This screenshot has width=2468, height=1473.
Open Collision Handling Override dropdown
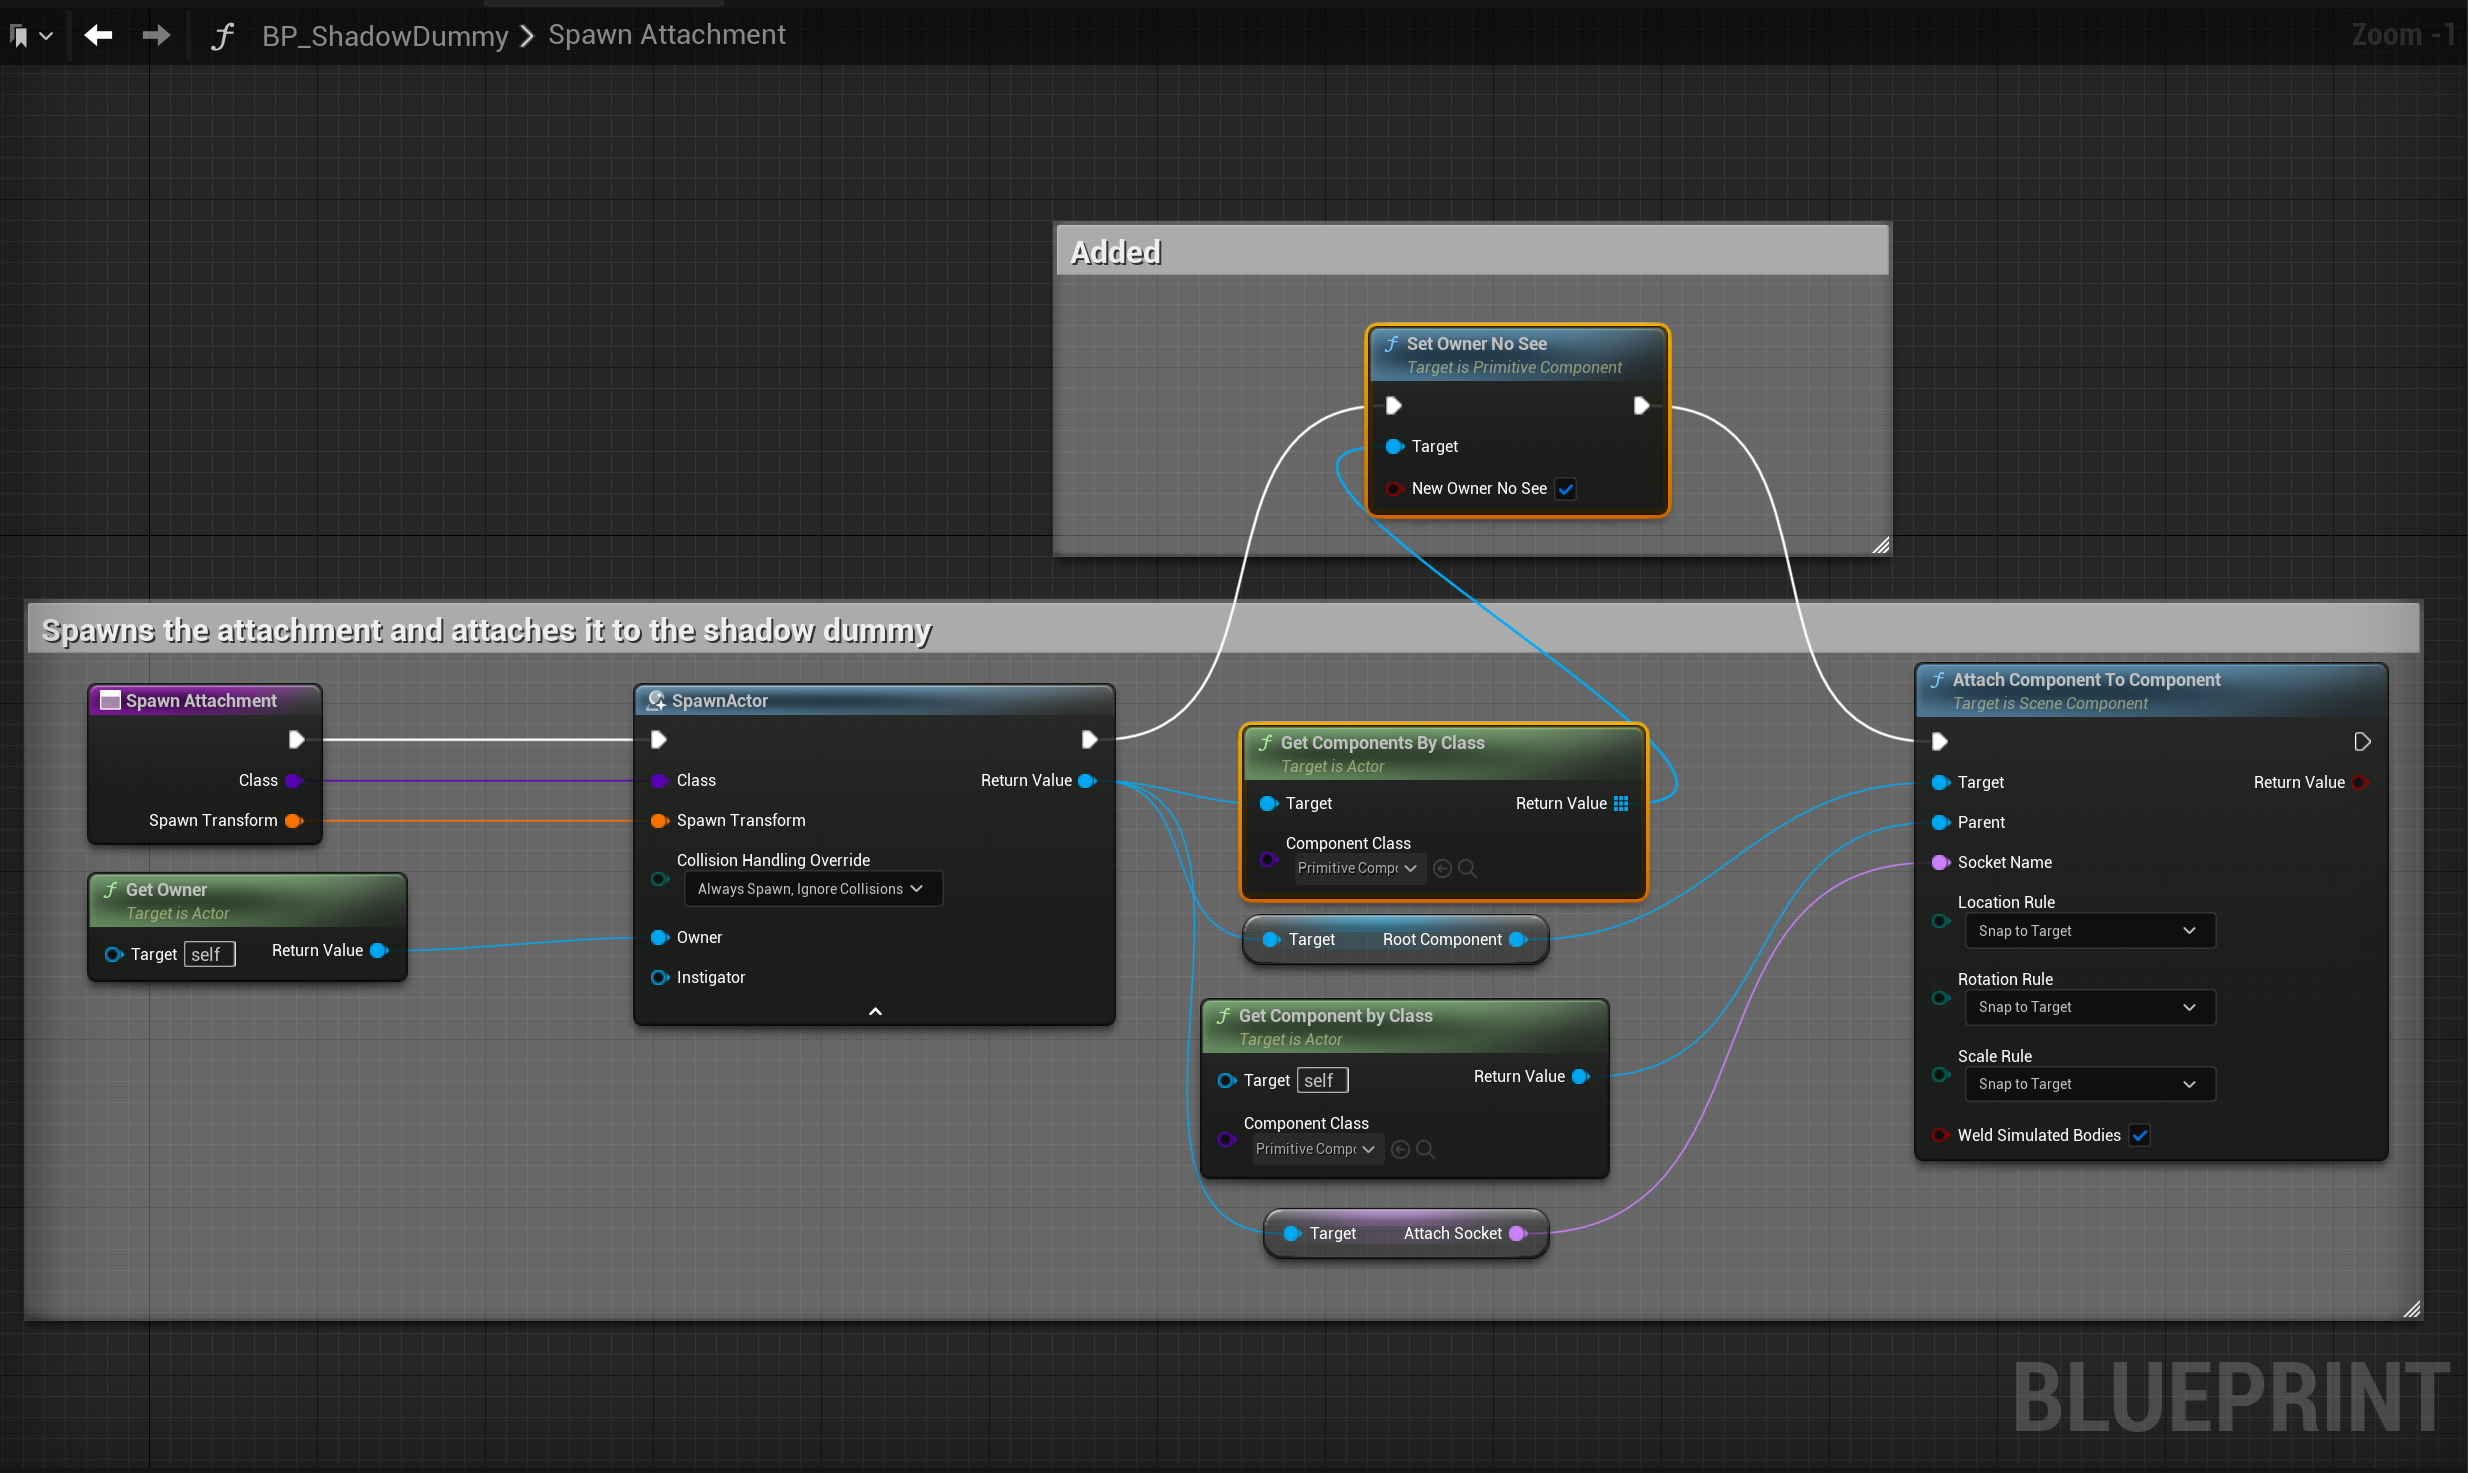point(812,889)
